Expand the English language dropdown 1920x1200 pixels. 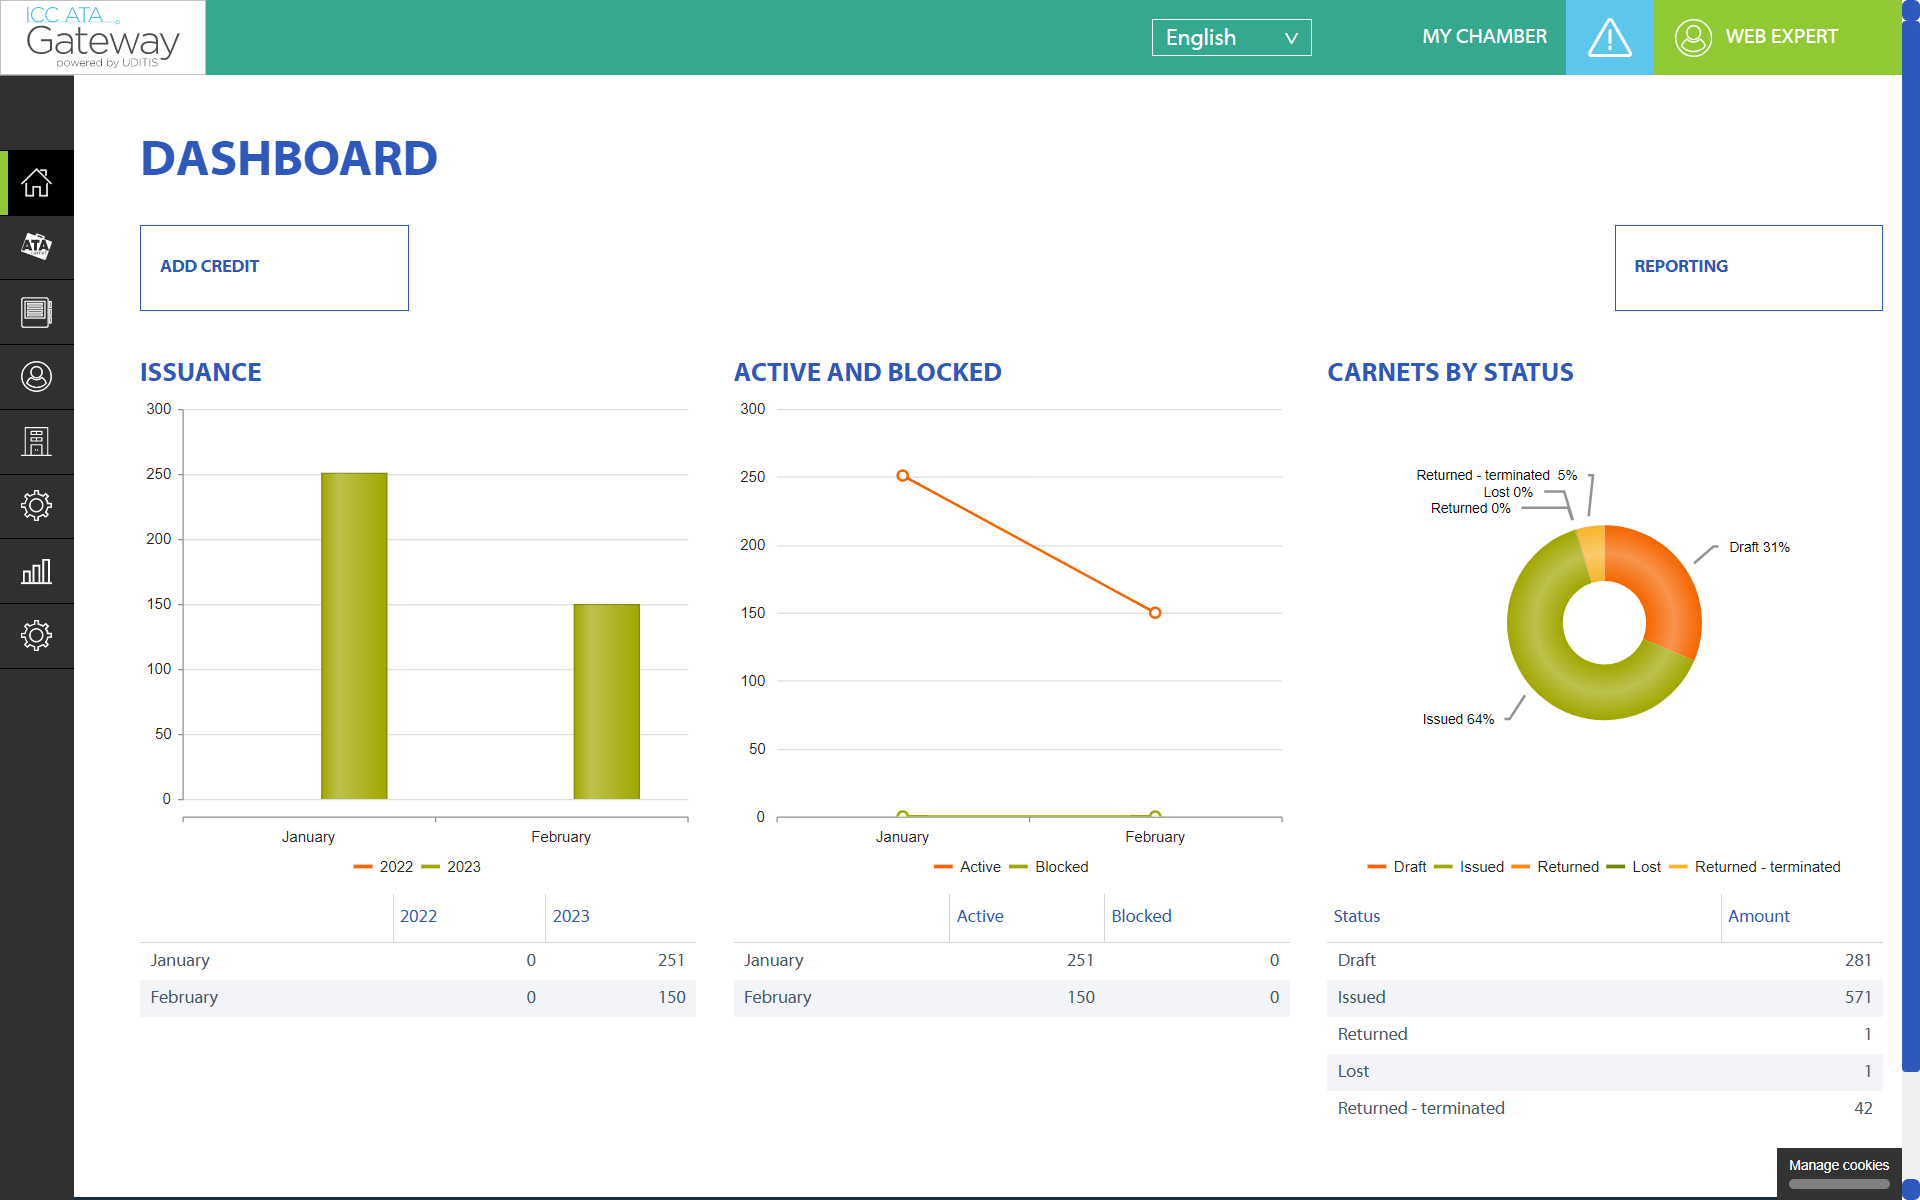1231,38
